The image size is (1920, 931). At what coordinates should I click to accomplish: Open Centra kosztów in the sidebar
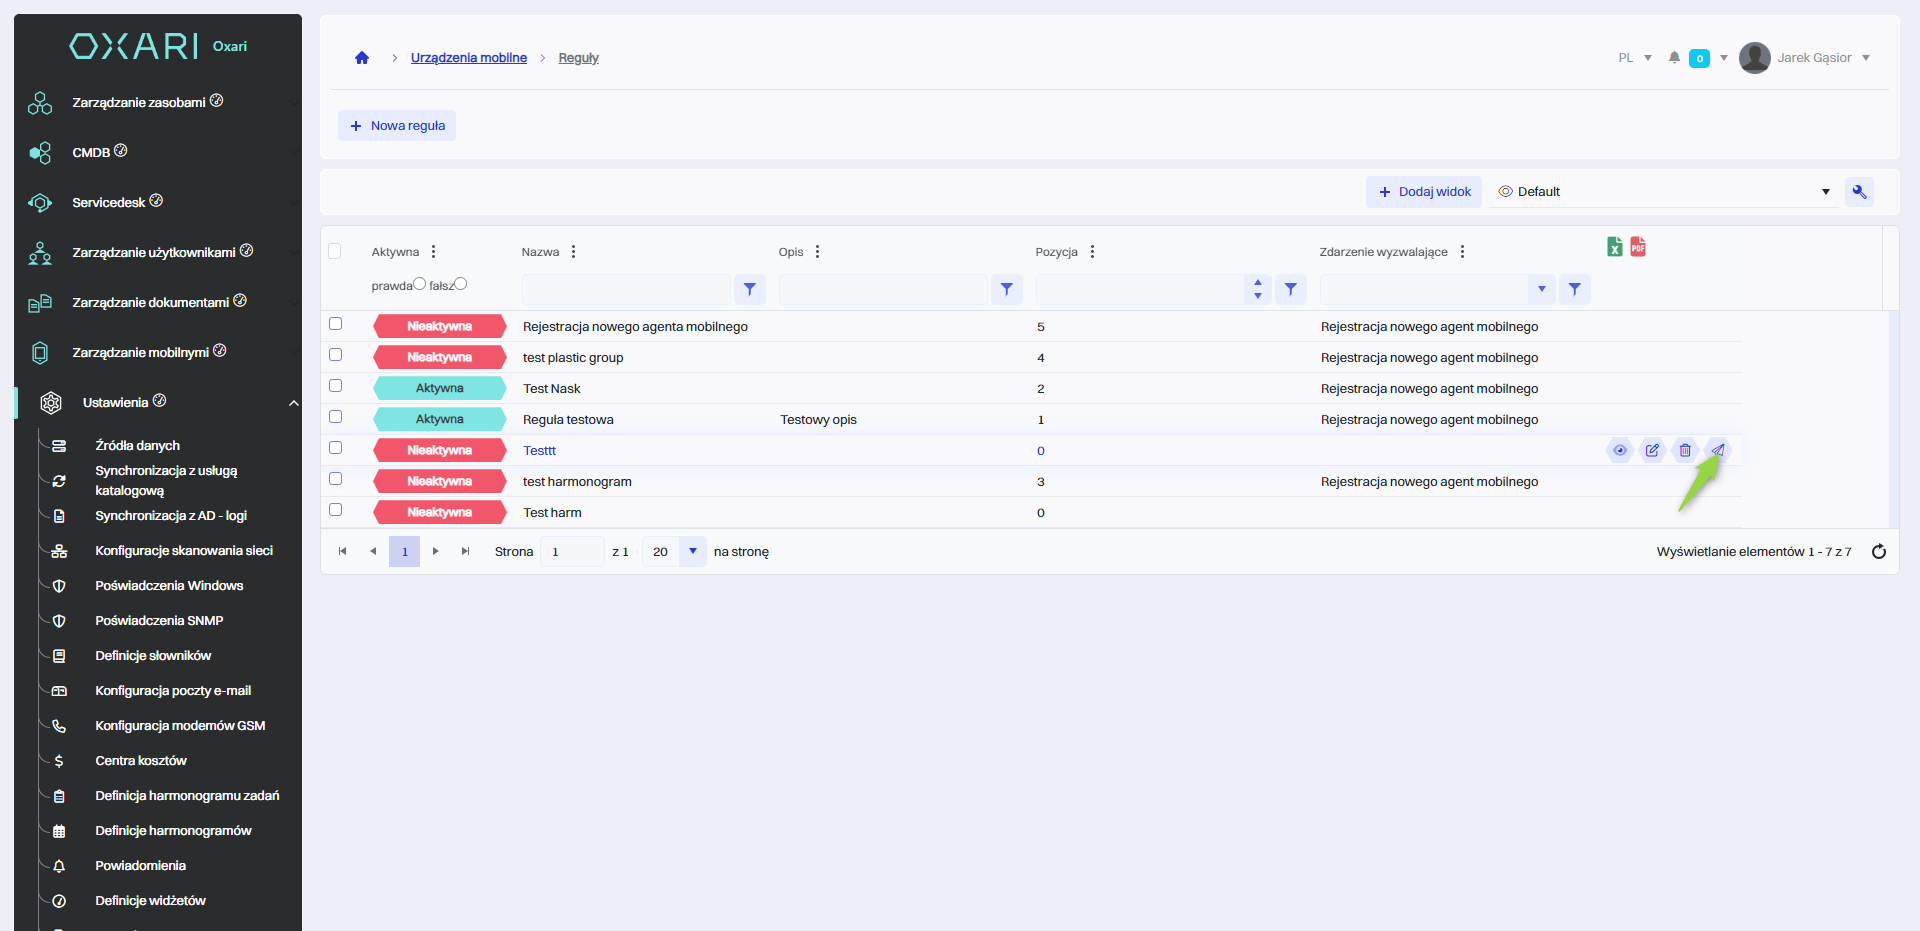(141, 761)
